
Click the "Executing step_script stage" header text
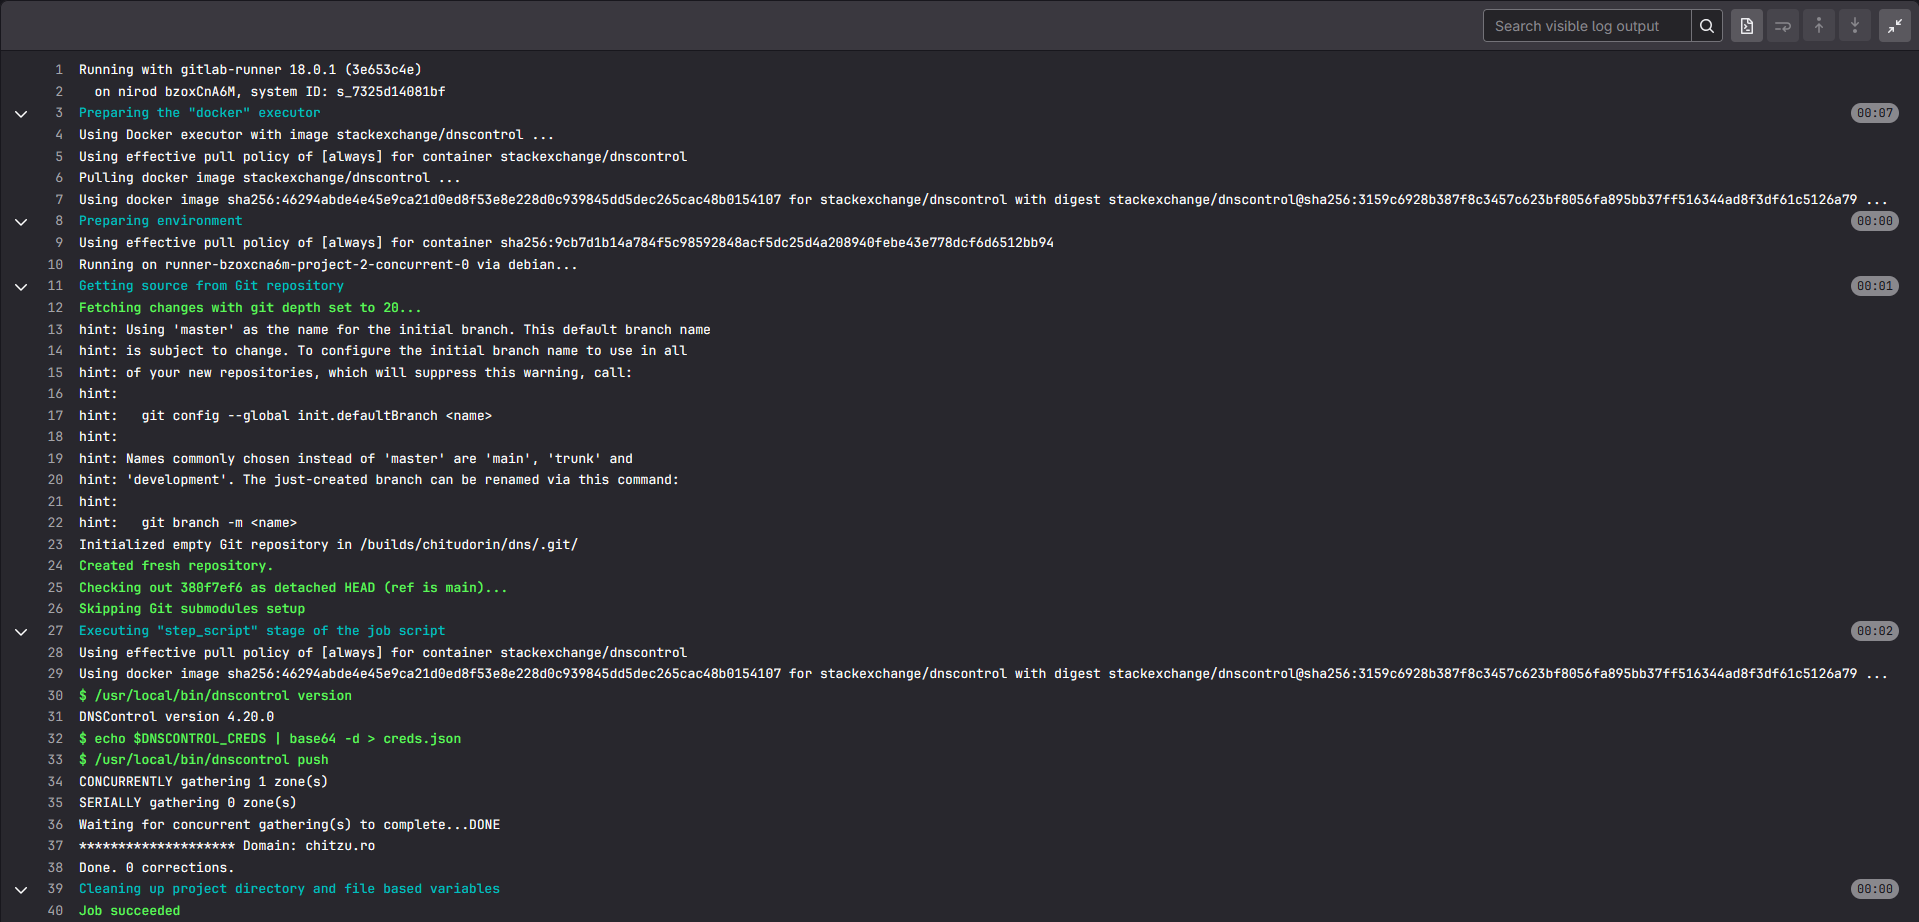(x=262, y=631)
